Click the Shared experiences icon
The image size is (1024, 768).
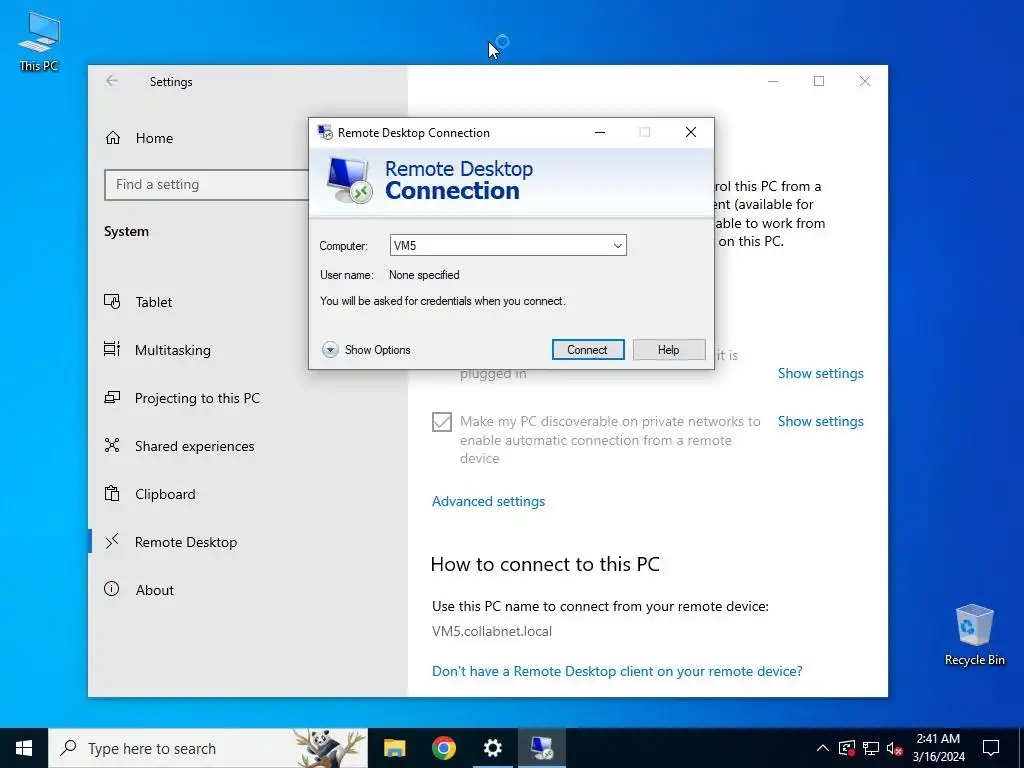coord(112,445)
